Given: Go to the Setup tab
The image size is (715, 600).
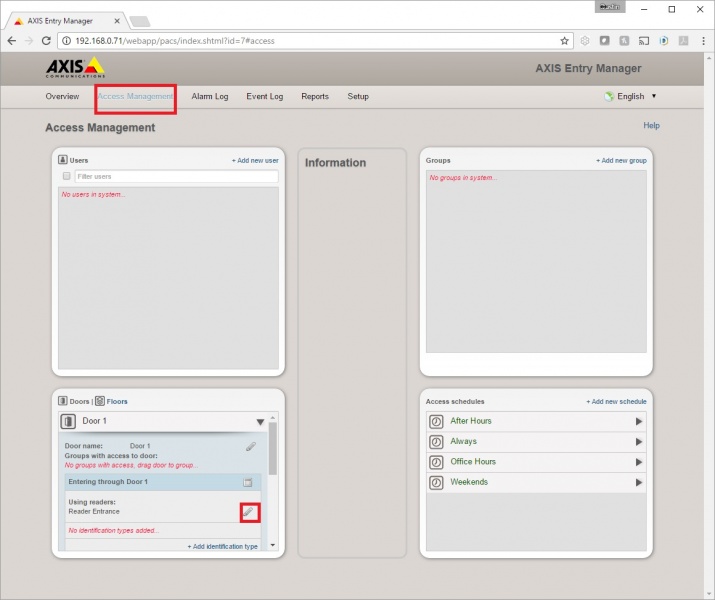Looking at the screenshot, I should coord(358,97).
